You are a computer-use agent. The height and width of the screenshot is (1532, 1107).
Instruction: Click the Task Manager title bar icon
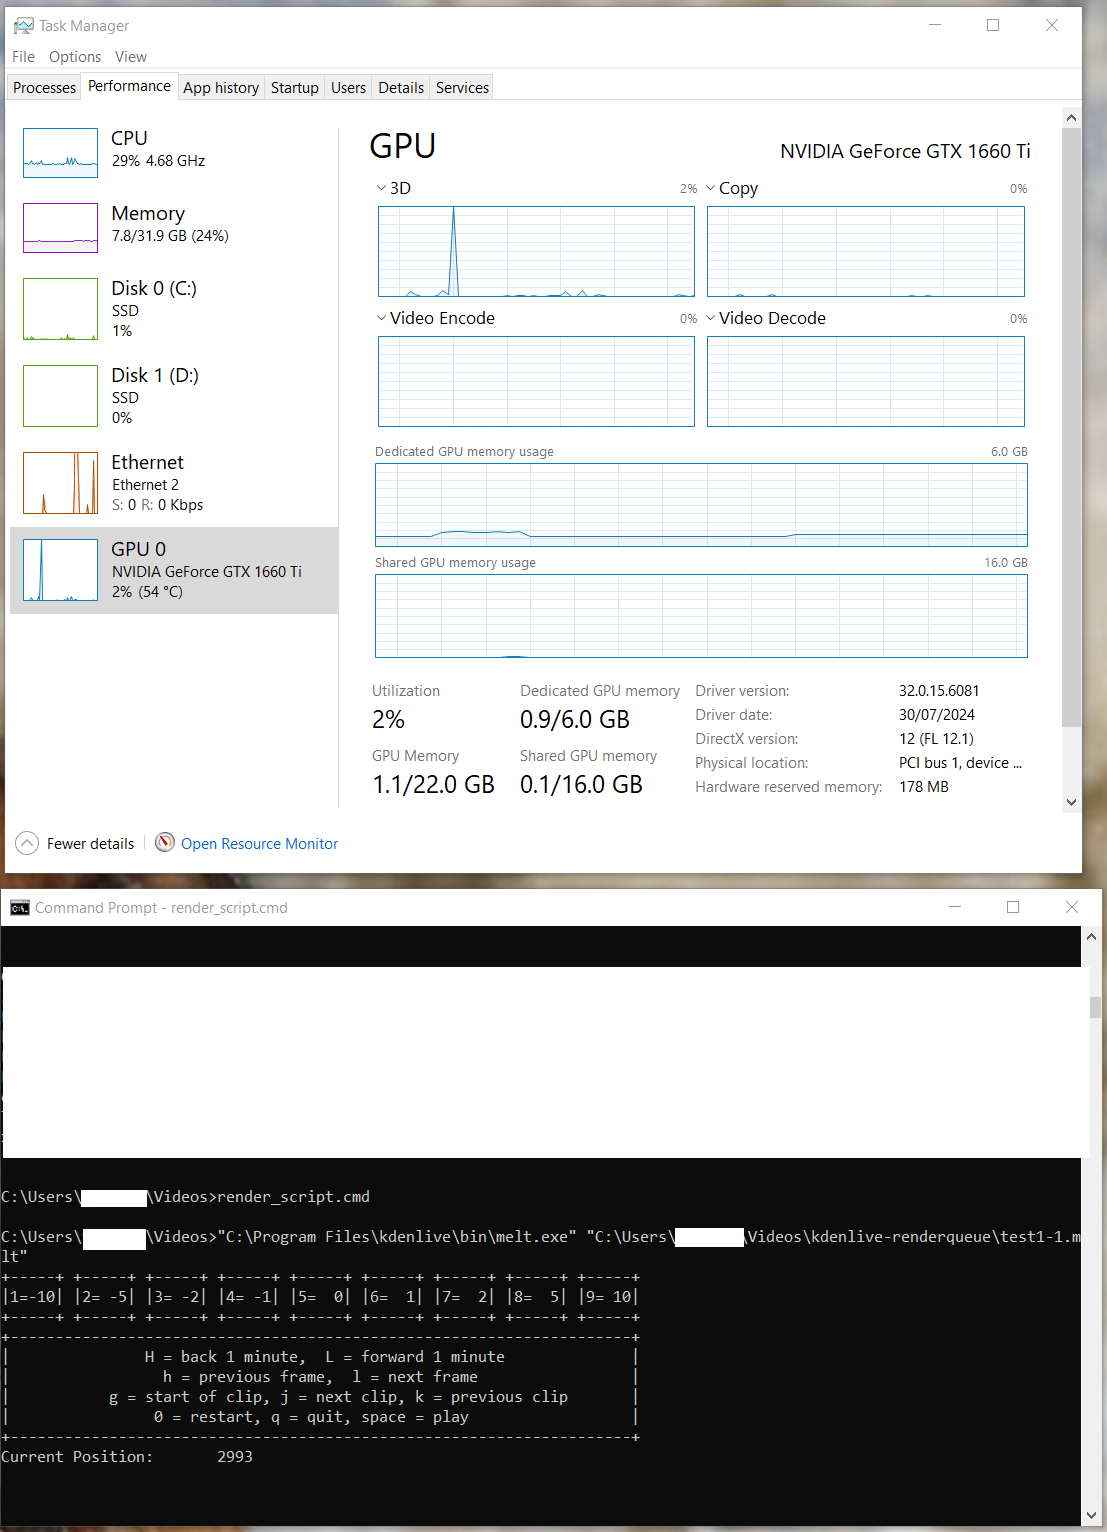pos(23,26)
